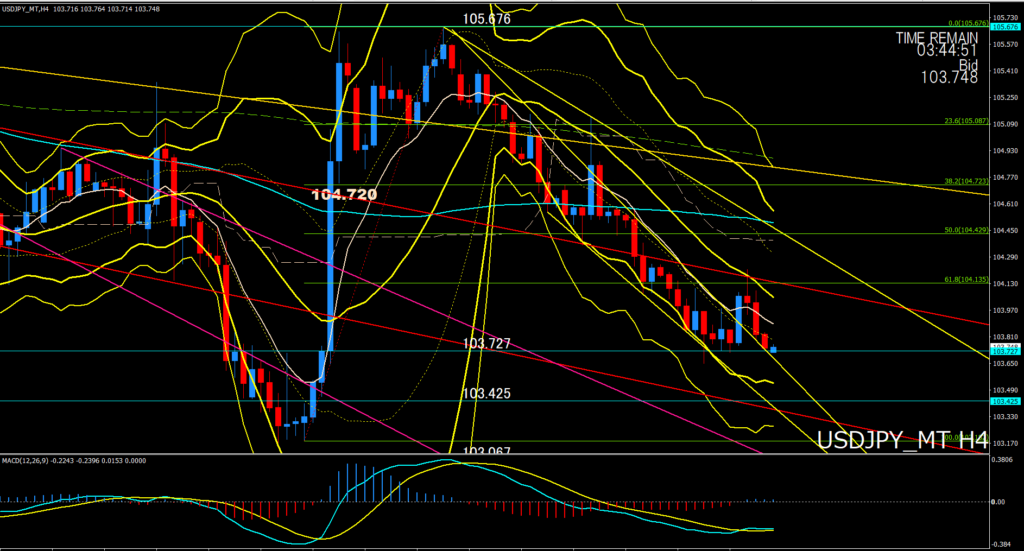
Task: Click 104.930 on the price axis
Action: pyautogui.click(x=1005, y=150)
